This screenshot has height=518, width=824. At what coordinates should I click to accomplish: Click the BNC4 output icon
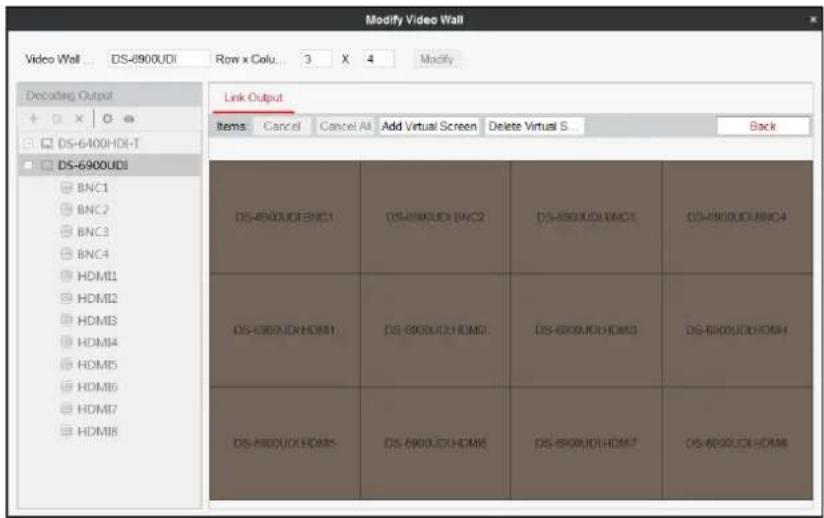pyautogui.click(x=66, y=254)
